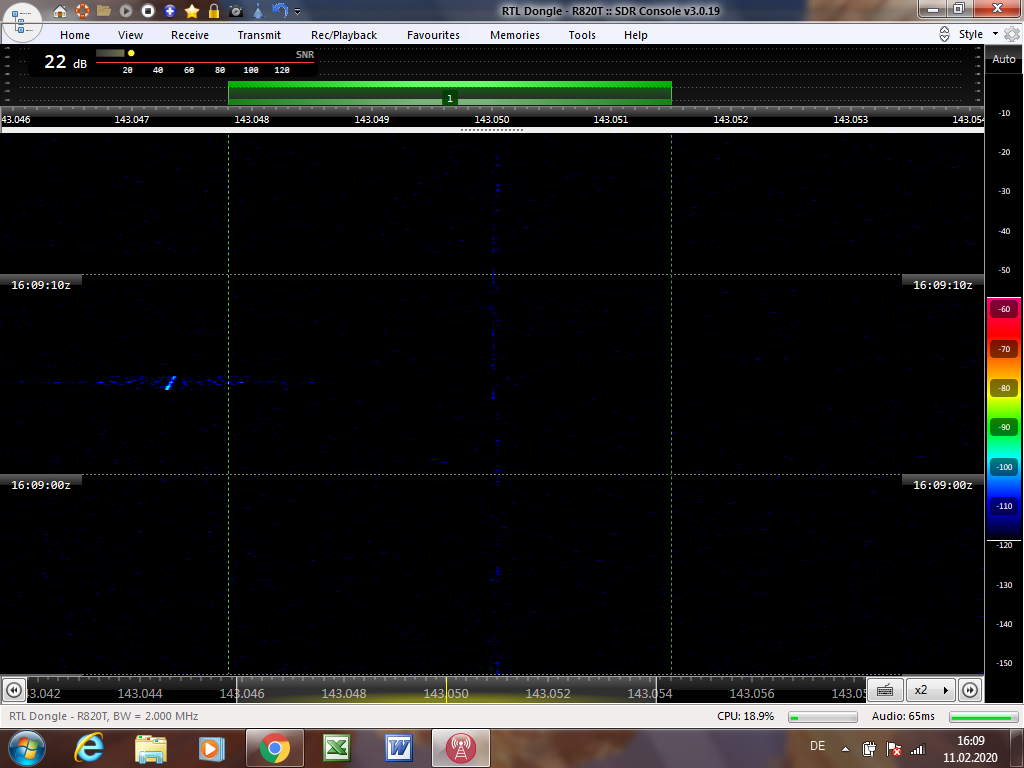Open the x2 zoom dropdown
This screenshot has width=1024, height=768.
tap(931, 690)
